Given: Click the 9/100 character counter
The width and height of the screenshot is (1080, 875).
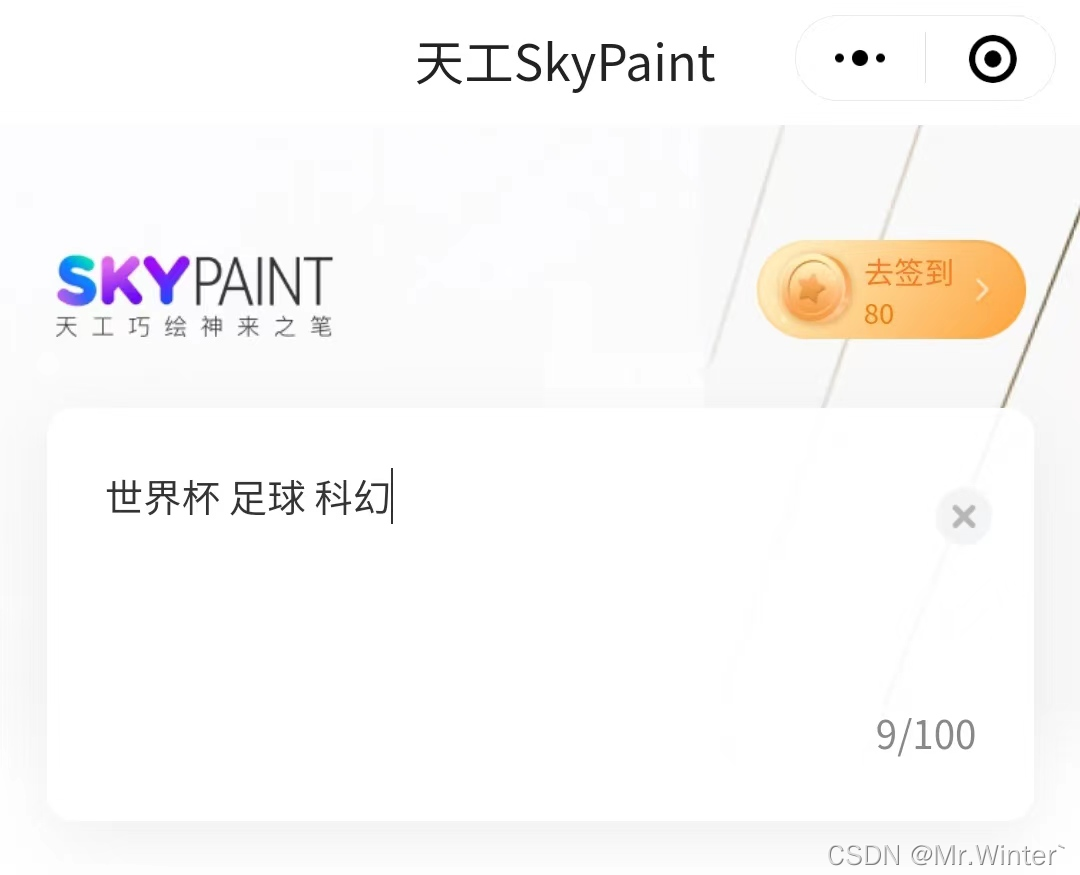Looking at the screenshot, I should click(x=924, y=733).
